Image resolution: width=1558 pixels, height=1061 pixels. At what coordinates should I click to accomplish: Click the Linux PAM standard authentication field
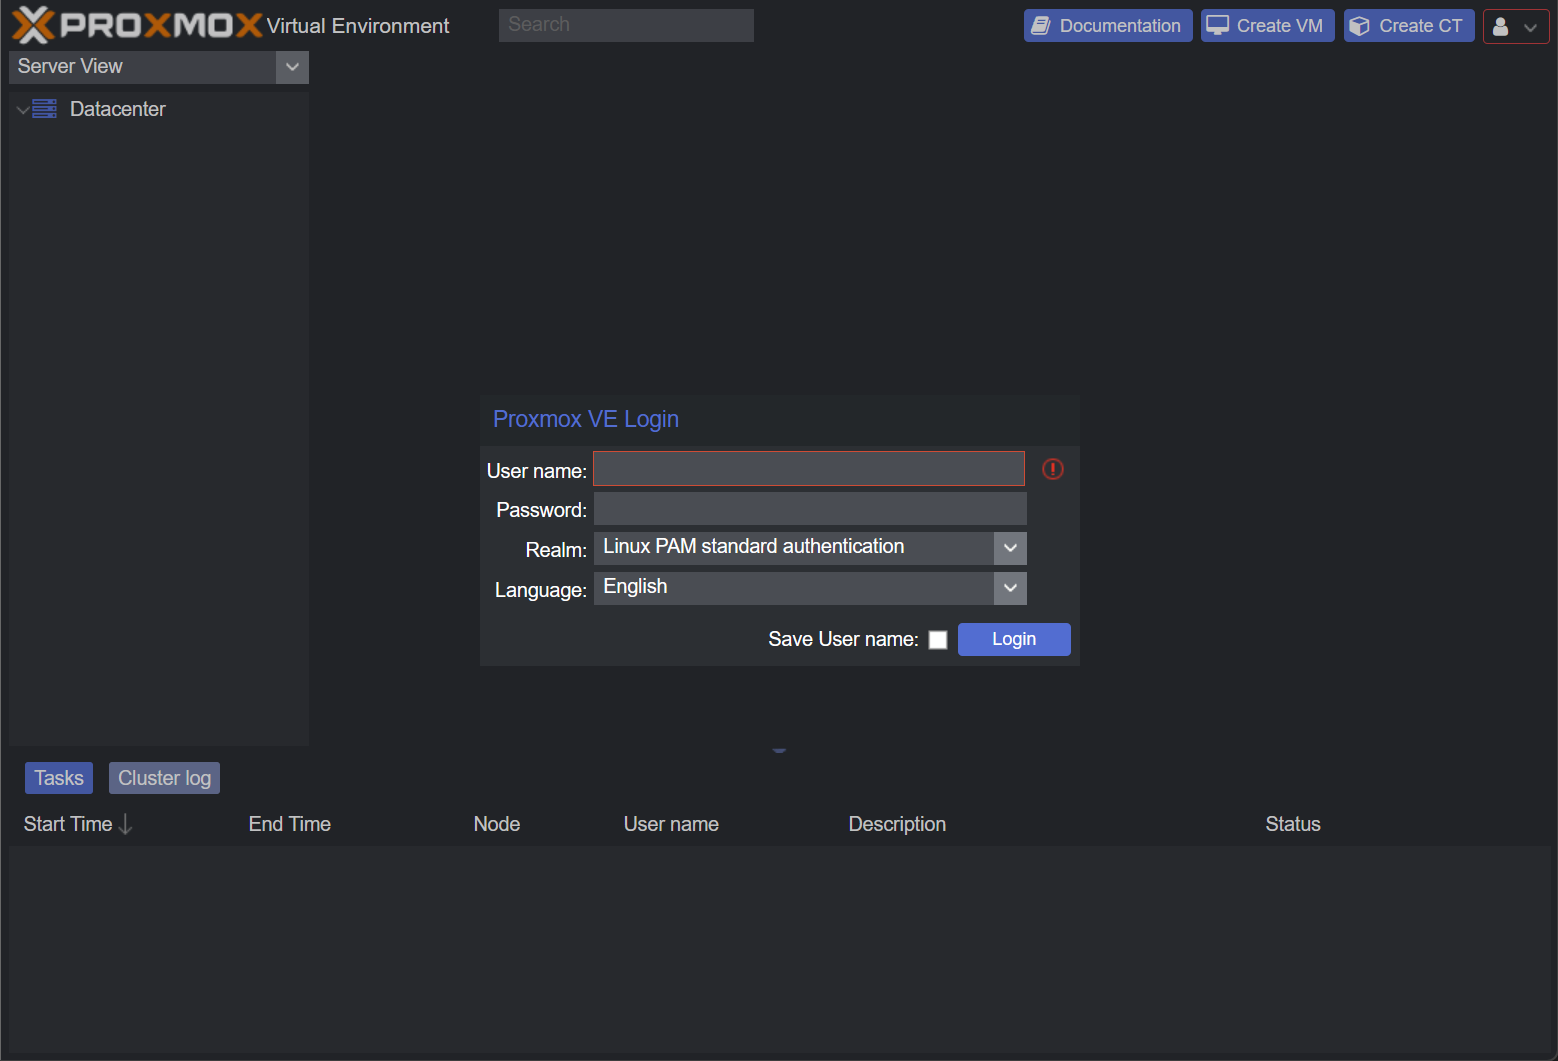pos(794,548)
